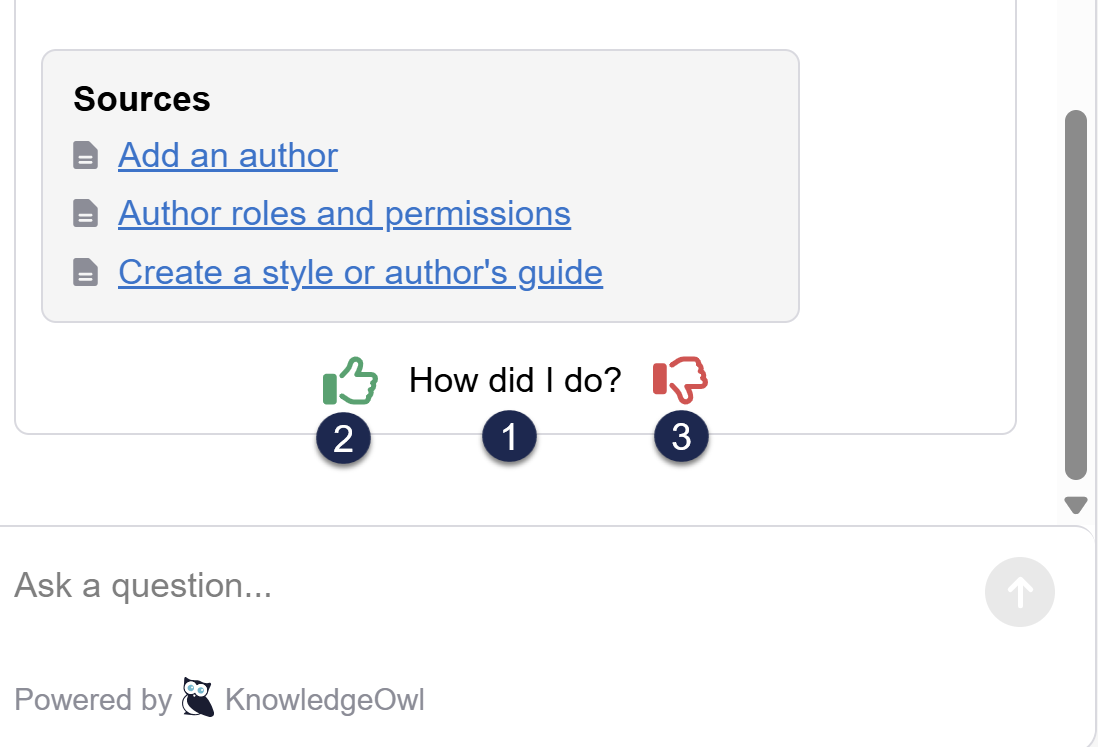Screen dimensions: 1098x747
Task: Click the numbered marker 1
Action: [x=510, y=437]
